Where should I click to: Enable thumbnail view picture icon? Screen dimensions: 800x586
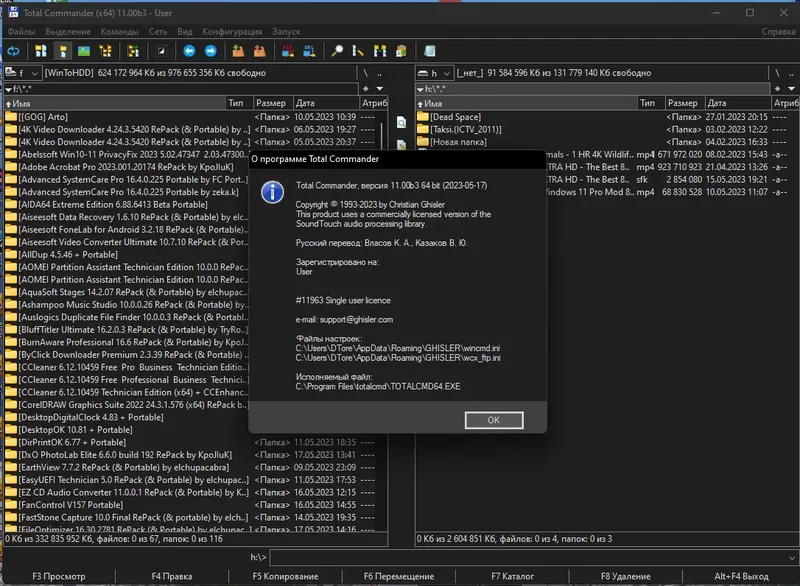(x=84, y=51)
